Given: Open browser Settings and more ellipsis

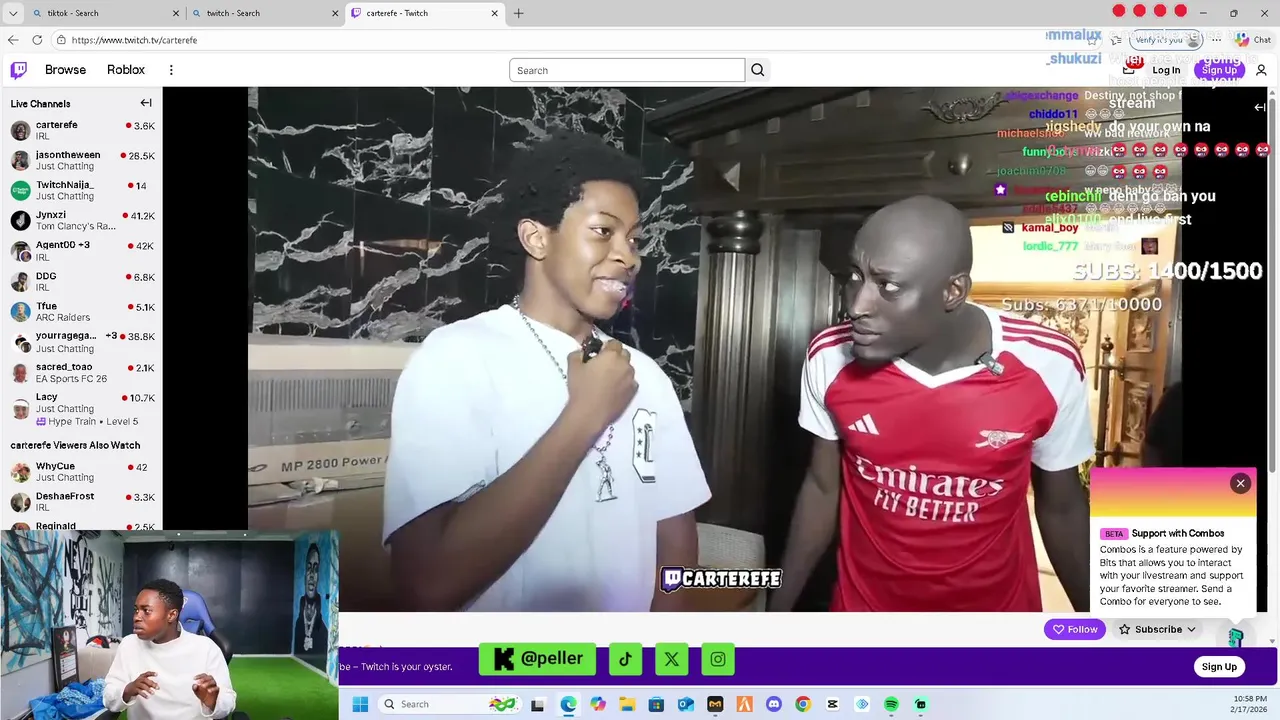Looking at the screenshot, I should [x=1216, y=40].
